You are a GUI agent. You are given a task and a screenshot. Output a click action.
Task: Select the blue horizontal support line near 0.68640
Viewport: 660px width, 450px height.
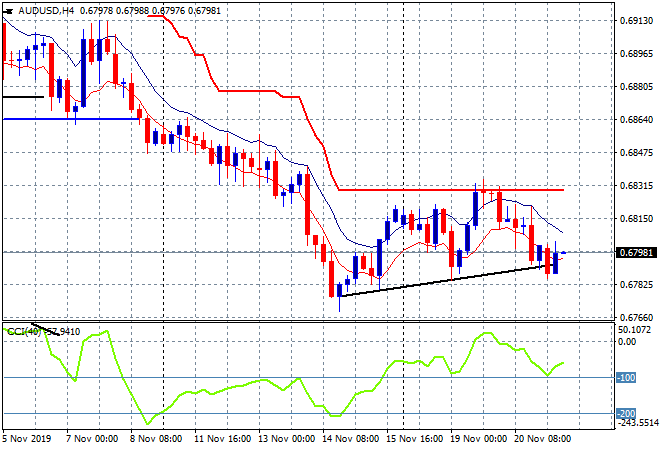coord(72,119)
